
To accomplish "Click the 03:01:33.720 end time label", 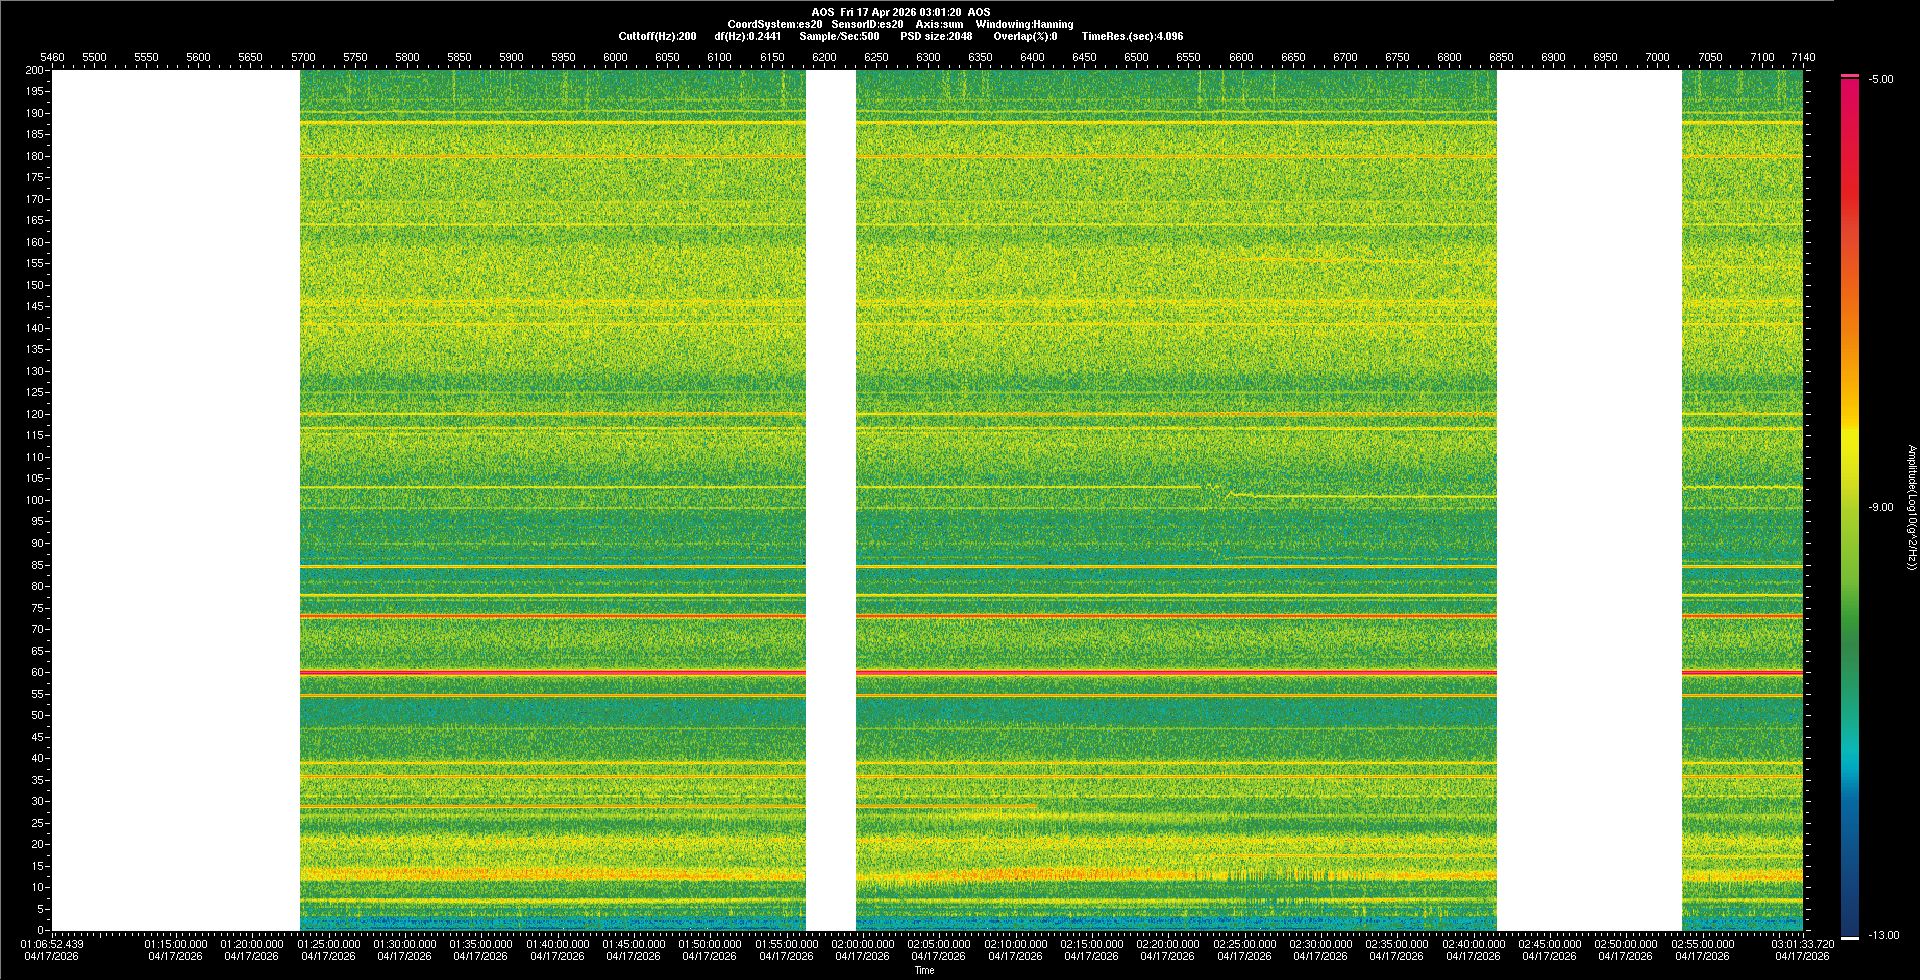I will [1802, 944].
